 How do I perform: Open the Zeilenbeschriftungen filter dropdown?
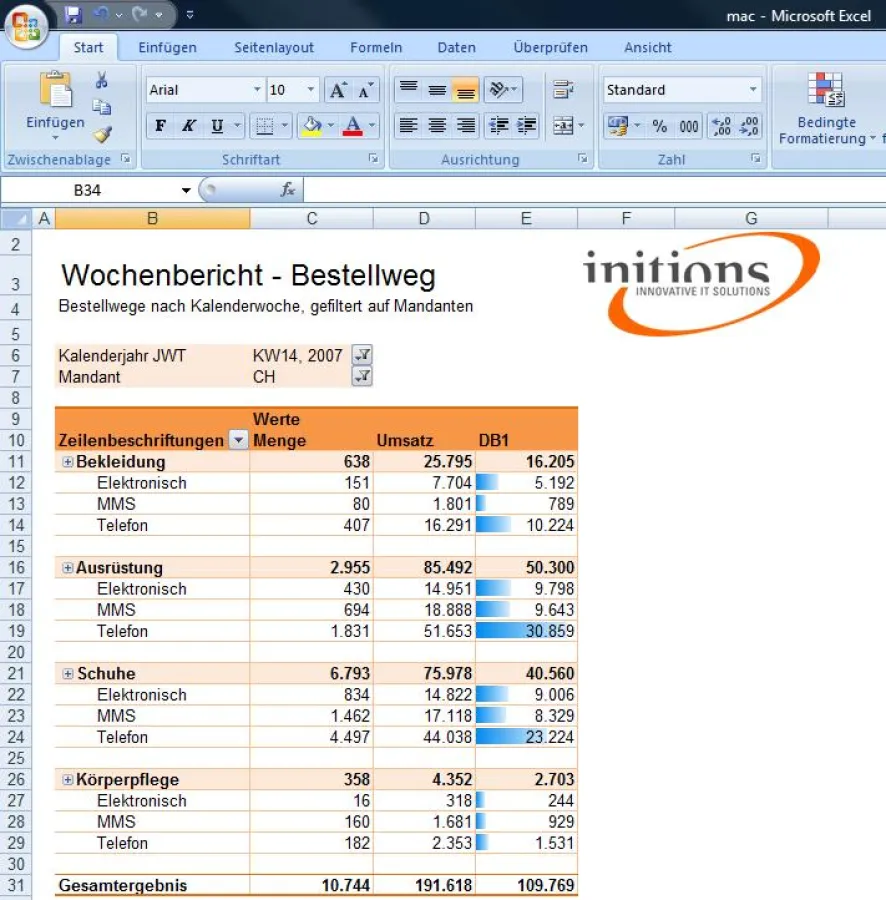(236, 440)
